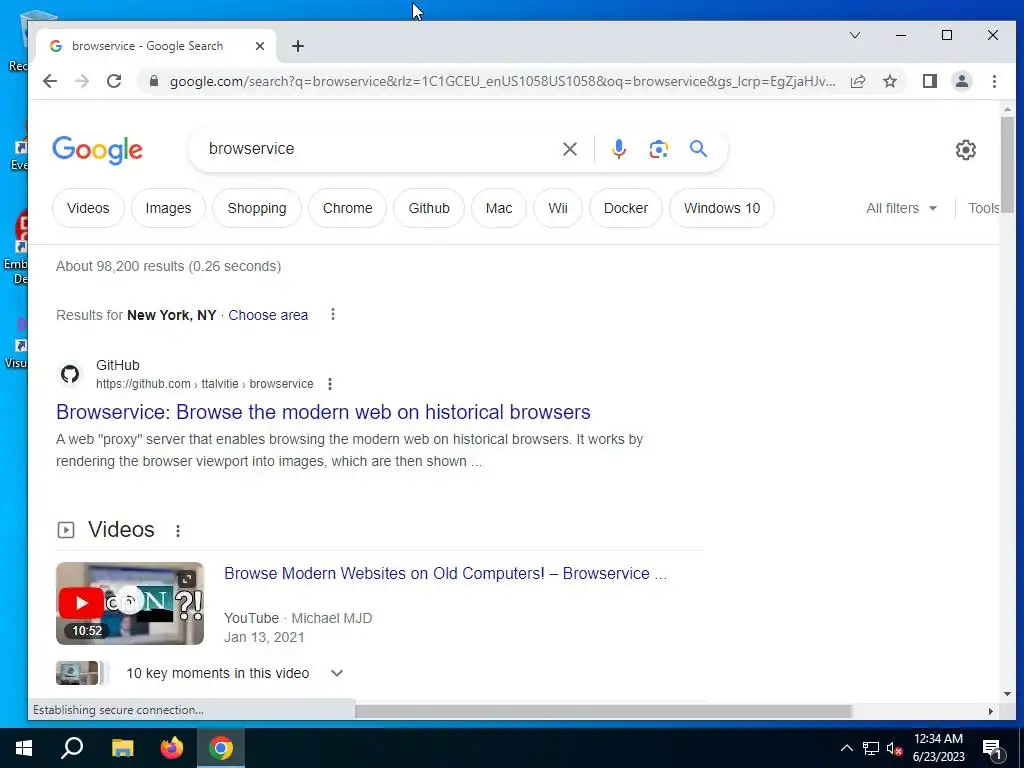Screen dimensions: 1024x768
Task: Open the Windows Start menu
Action: point(24,748)
